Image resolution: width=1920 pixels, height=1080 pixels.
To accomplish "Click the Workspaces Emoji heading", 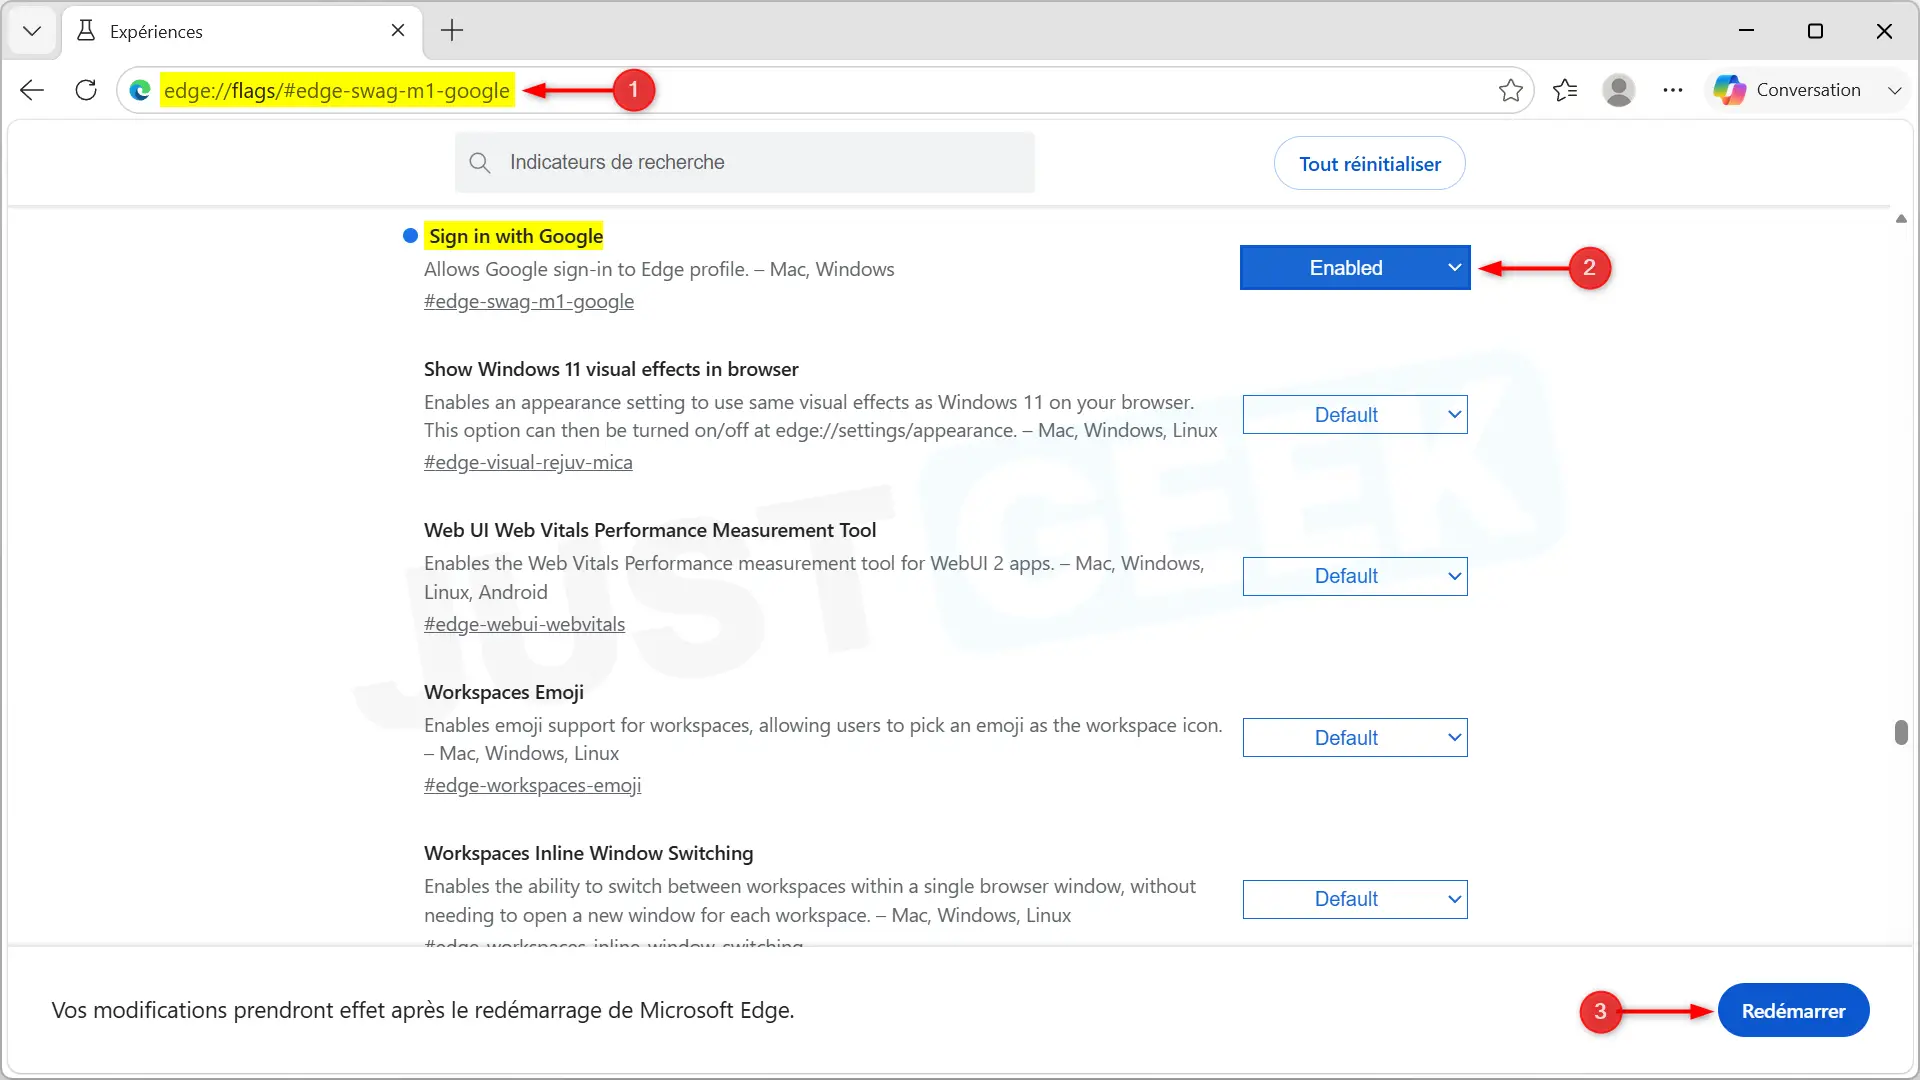I will [x=504, y=692].
